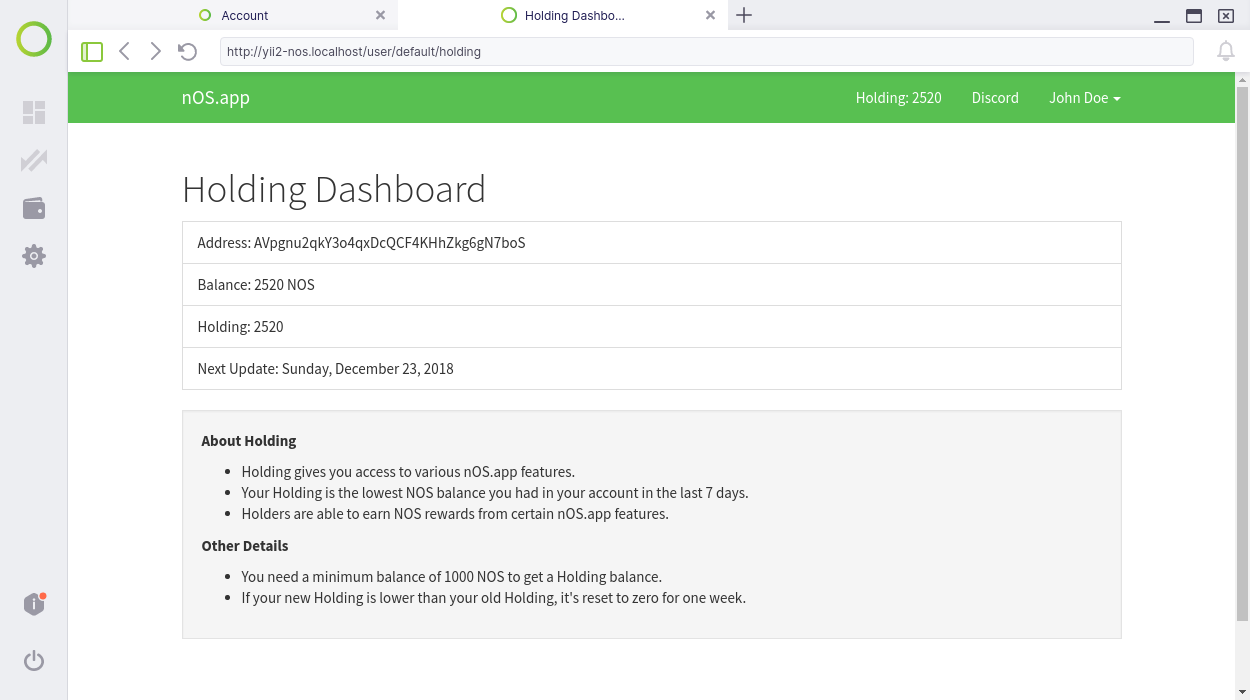Click bullet about Holding reset to zero

click(494, 598)
